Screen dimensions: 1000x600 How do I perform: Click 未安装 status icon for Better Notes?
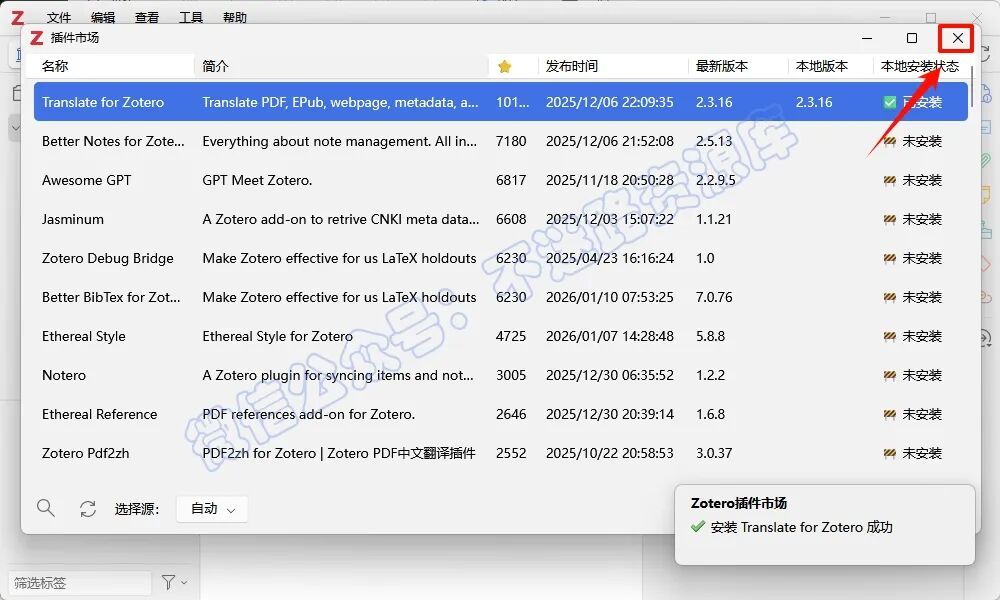890,142
